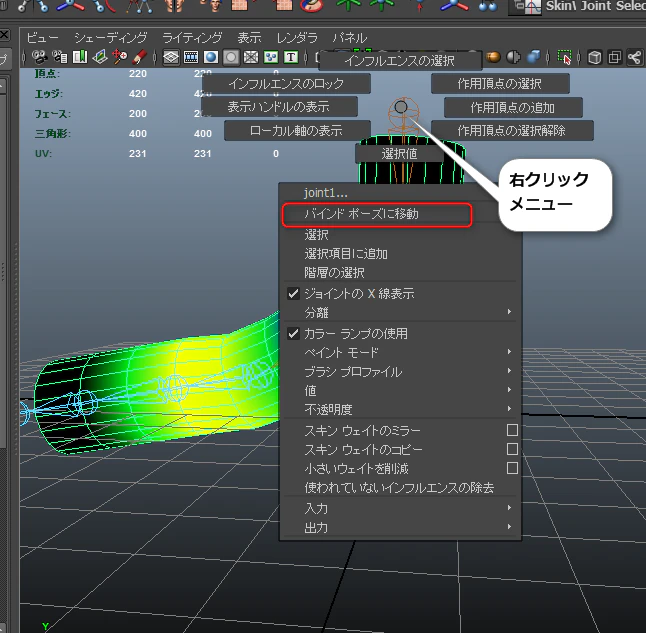Open Camera Attributes from panel toolbar

[x=60, y=57]
